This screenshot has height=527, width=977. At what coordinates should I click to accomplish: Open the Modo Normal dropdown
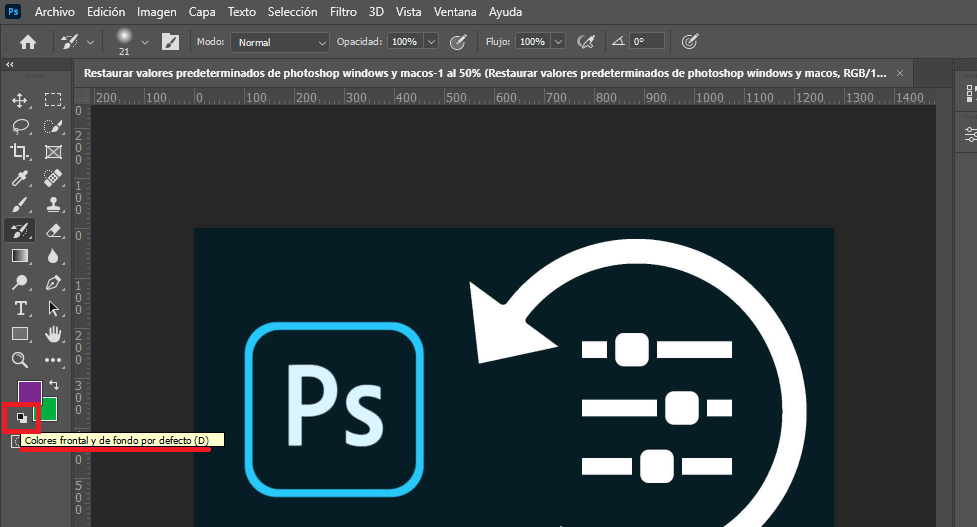point(280,42)
